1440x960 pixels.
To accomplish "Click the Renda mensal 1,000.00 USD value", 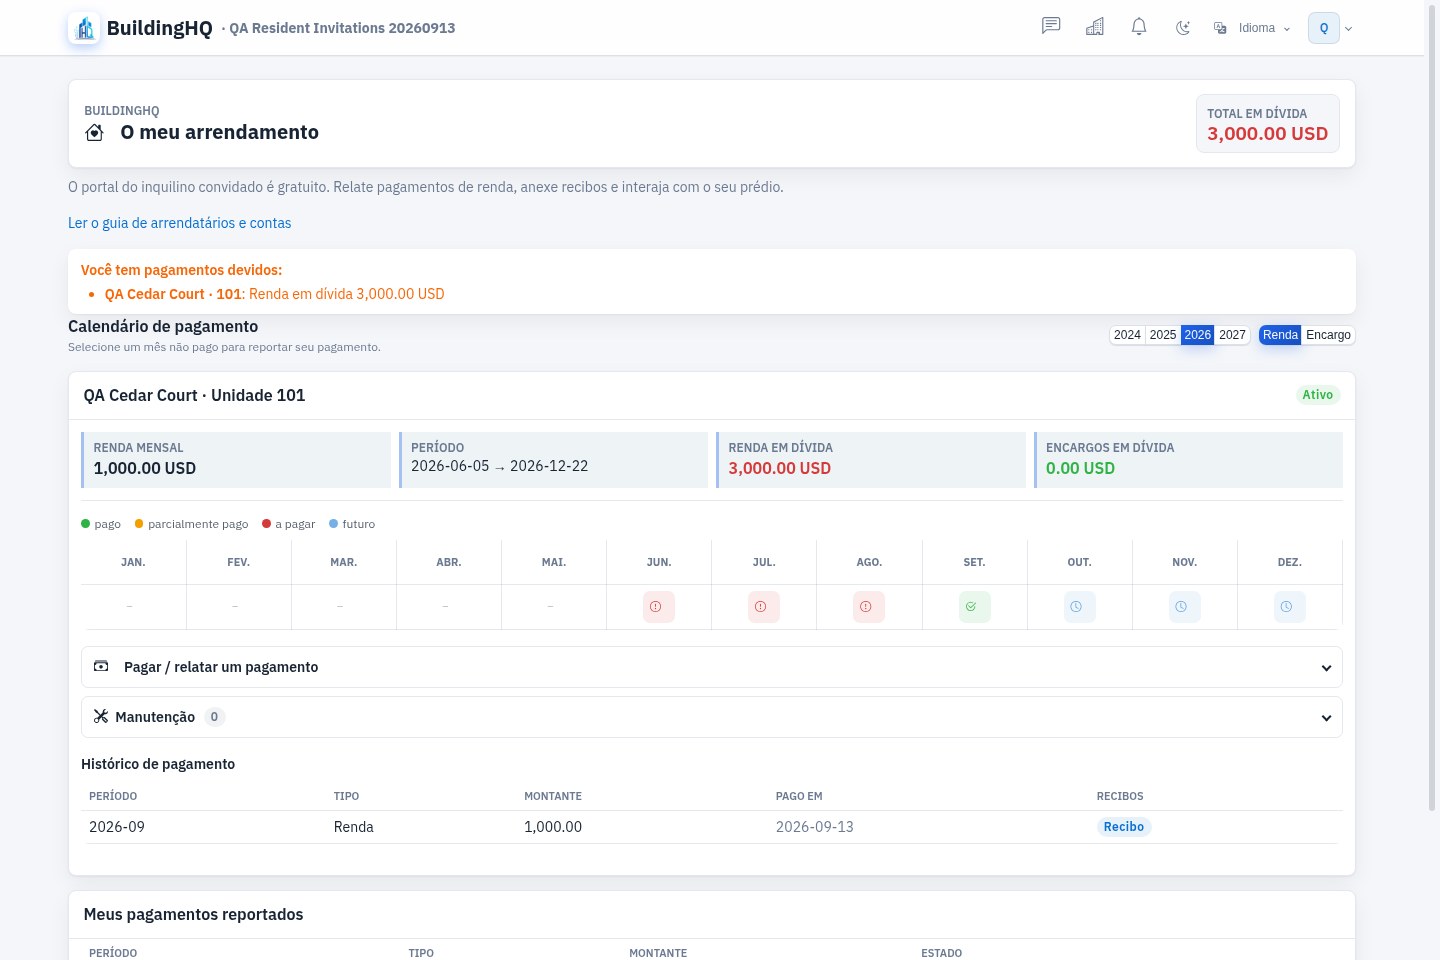I will (145, 468).
